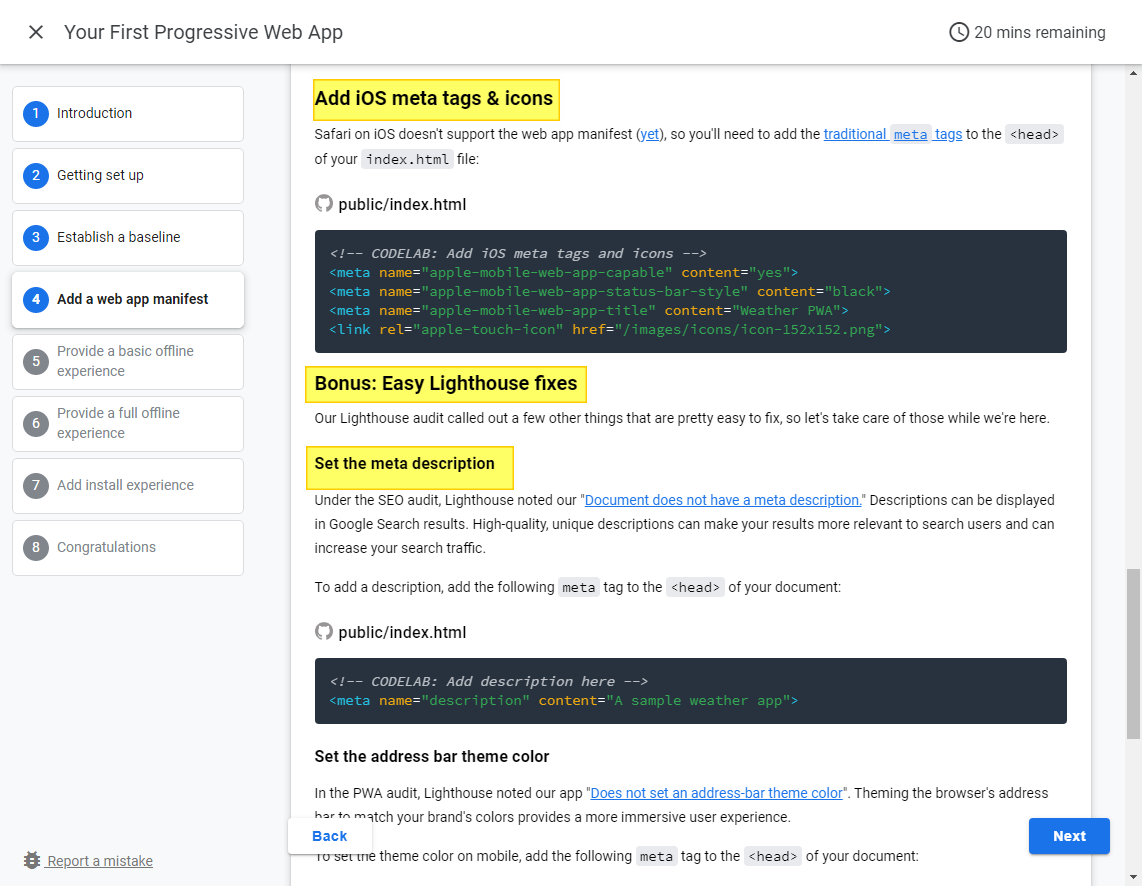Screen dimensions: 1142x886
Task: Click the apple-mobile-web-app-status-bar-style code line
Action: (x=610, y=291)
